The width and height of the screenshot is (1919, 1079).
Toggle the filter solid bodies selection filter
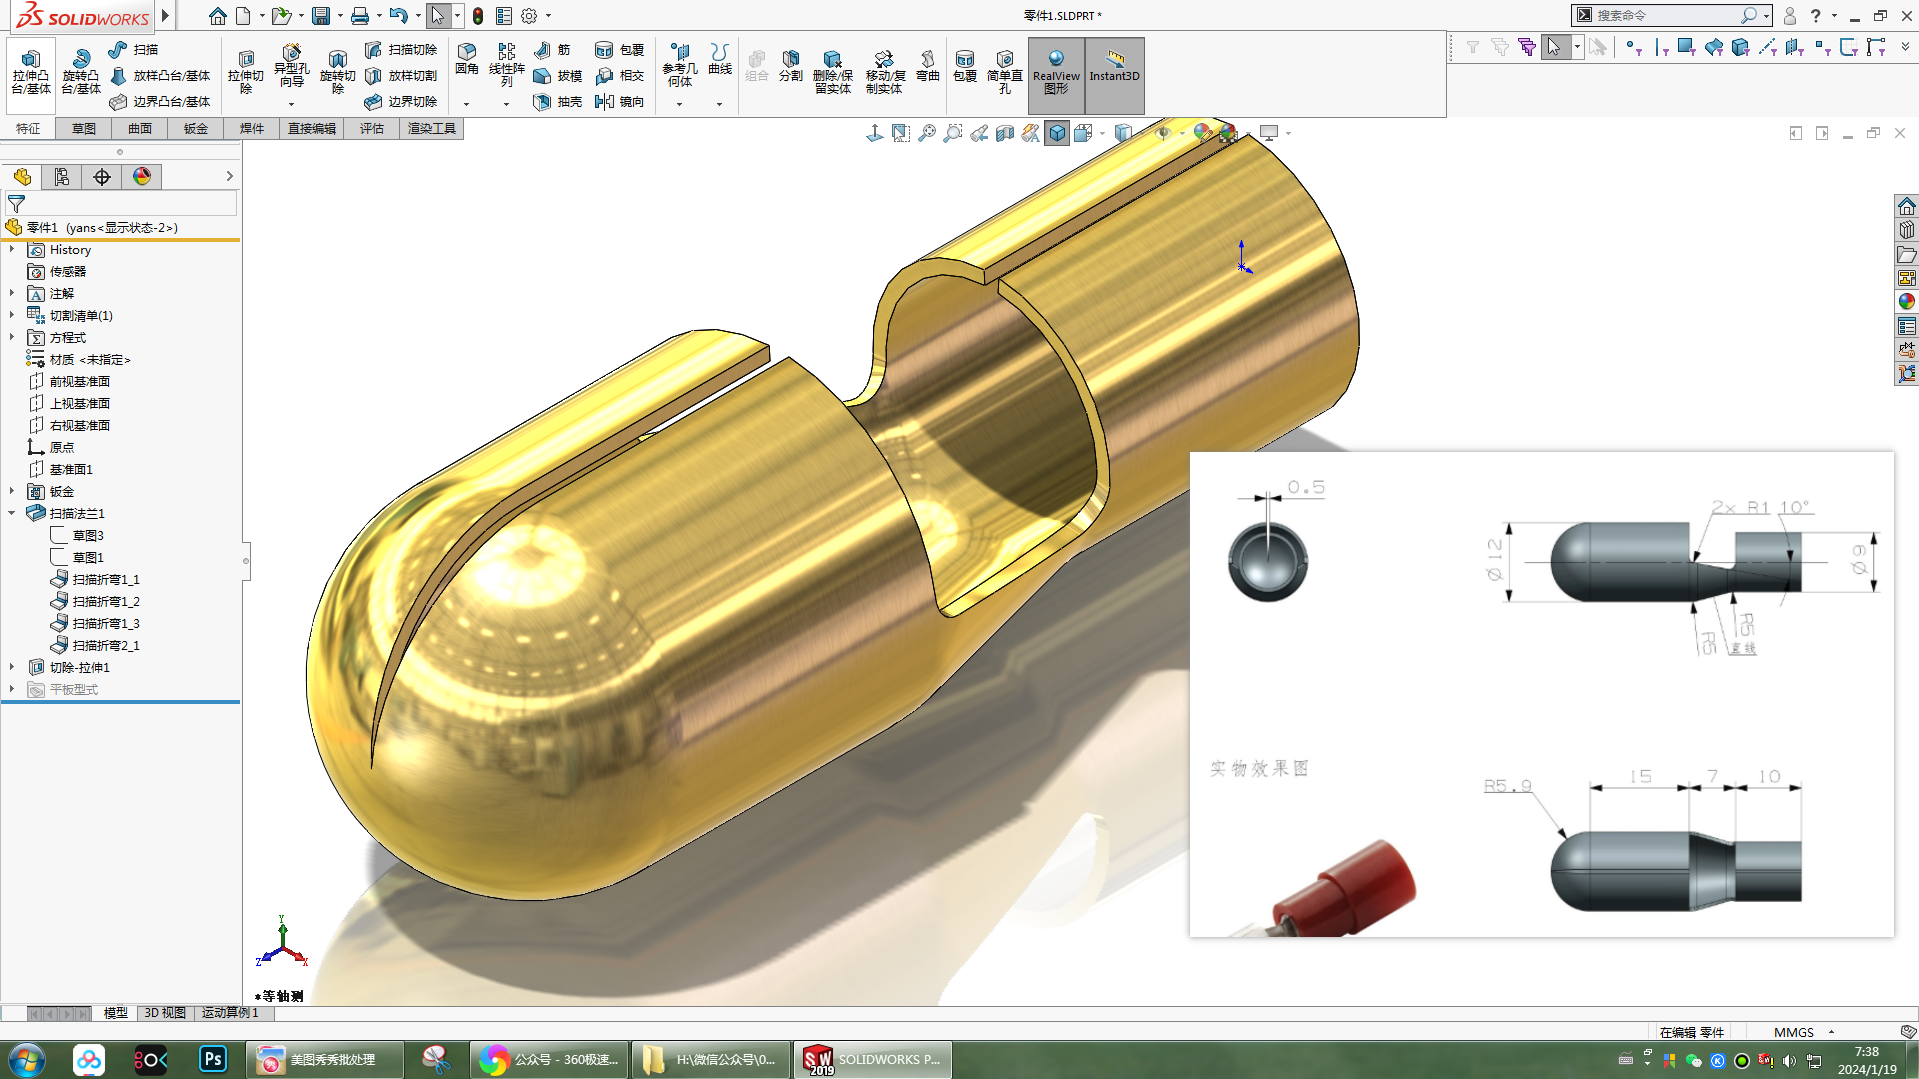point(1741,47)
